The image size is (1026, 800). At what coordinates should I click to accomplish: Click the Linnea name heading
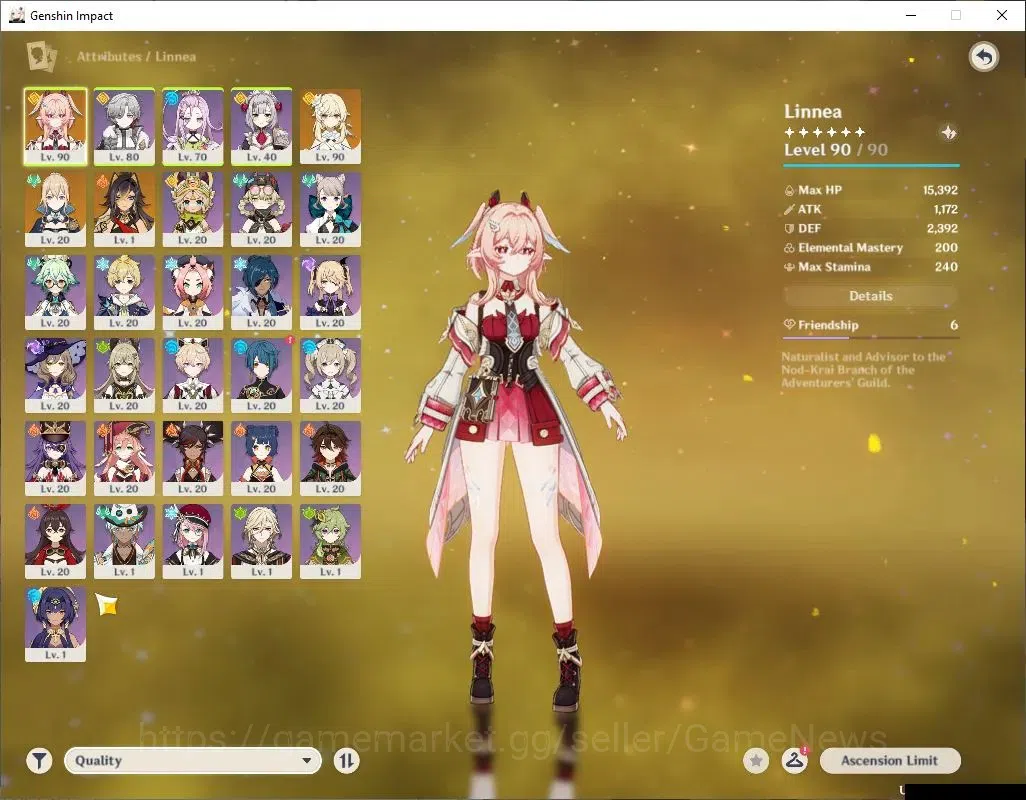pyautogui.click(x=813, y=111)
